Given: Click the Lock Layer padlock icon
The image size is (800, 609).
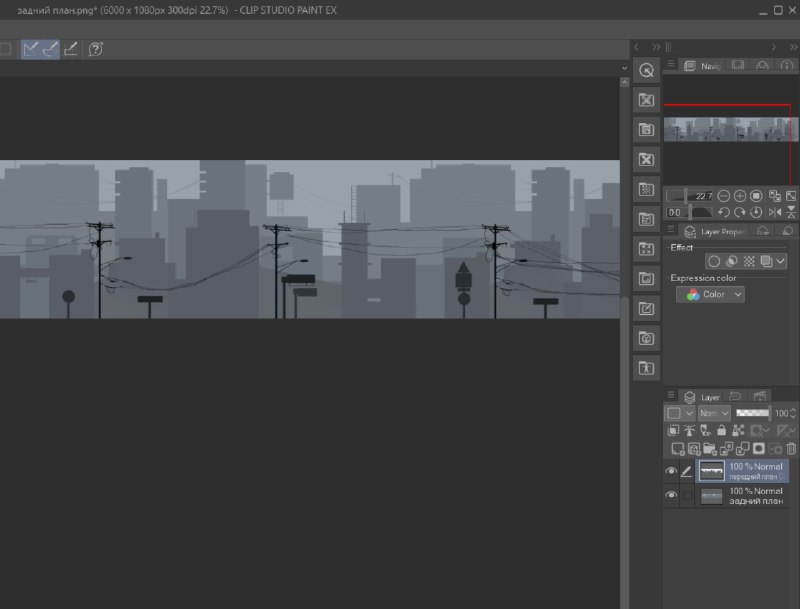Looking at the screenshot, I should click(x=721, y=430).
